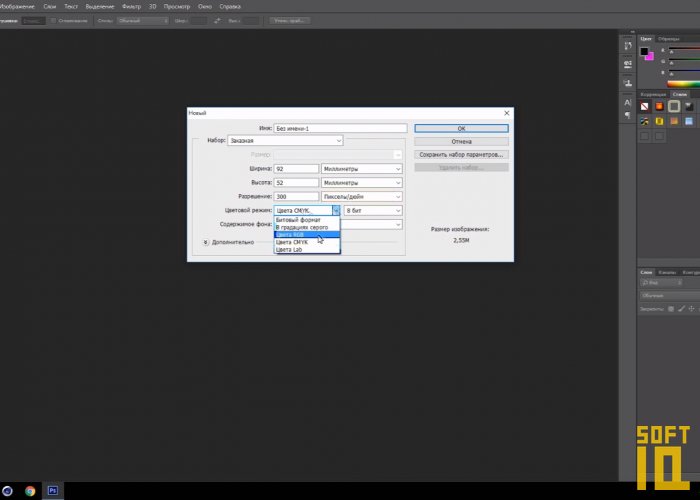Apply the orange glossy button style
Screen dimensions: 700x500
(659, 106)
